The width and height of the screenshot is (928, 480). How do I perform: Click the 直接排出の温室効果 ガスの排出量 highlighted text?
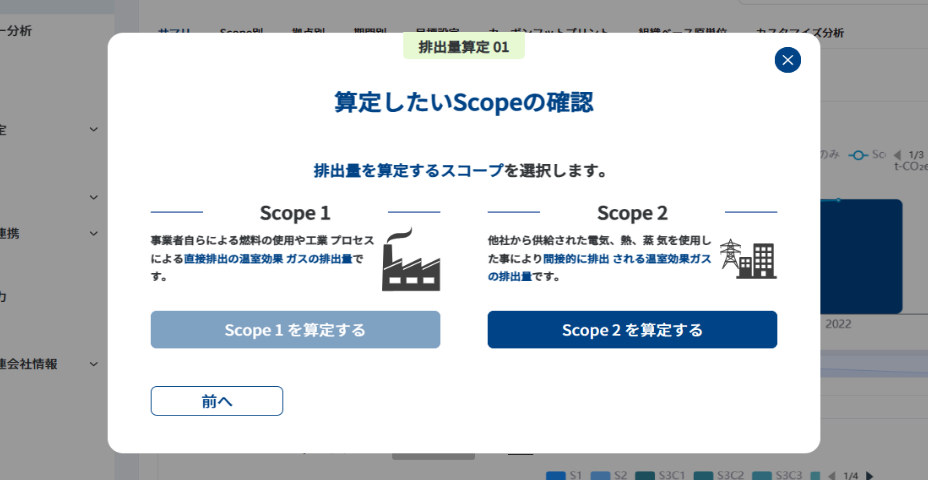pos(268,259)
